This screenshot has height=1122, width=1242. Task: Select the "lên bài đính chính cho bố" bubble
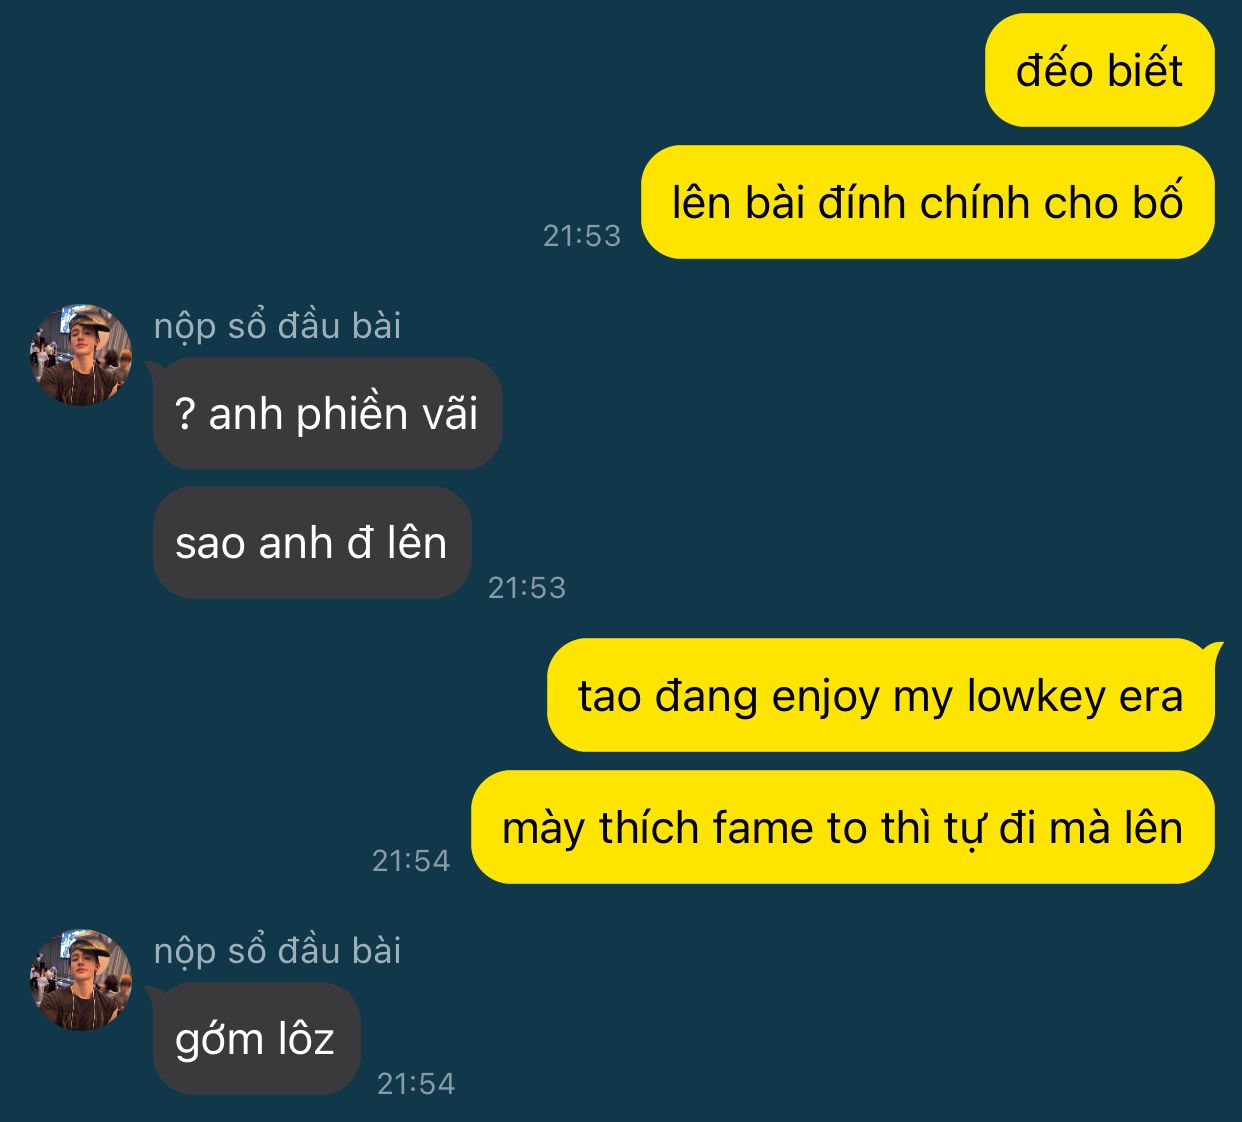click(927, 202)
